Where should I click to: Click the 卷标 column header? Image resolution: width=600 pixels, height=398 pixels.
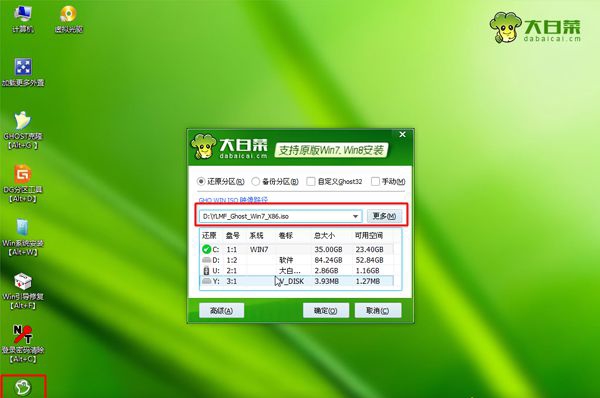(285, 235)
